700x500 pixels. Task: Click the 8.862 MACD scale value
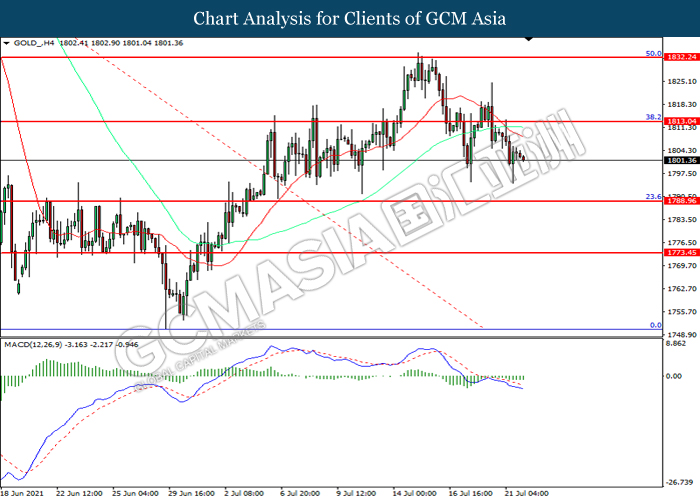676,344
